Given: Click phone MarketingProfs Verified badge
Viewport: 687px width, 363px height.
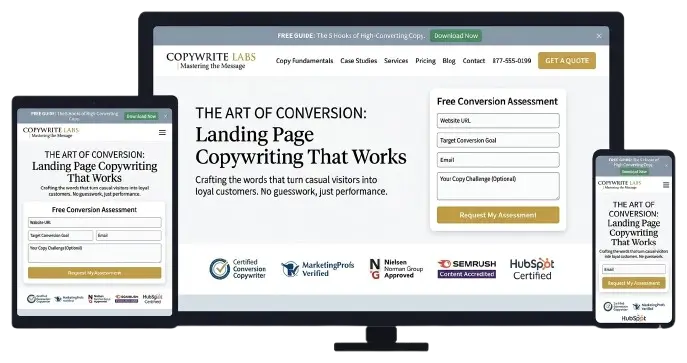Looking at the screenshot, I should pos(649,306).
